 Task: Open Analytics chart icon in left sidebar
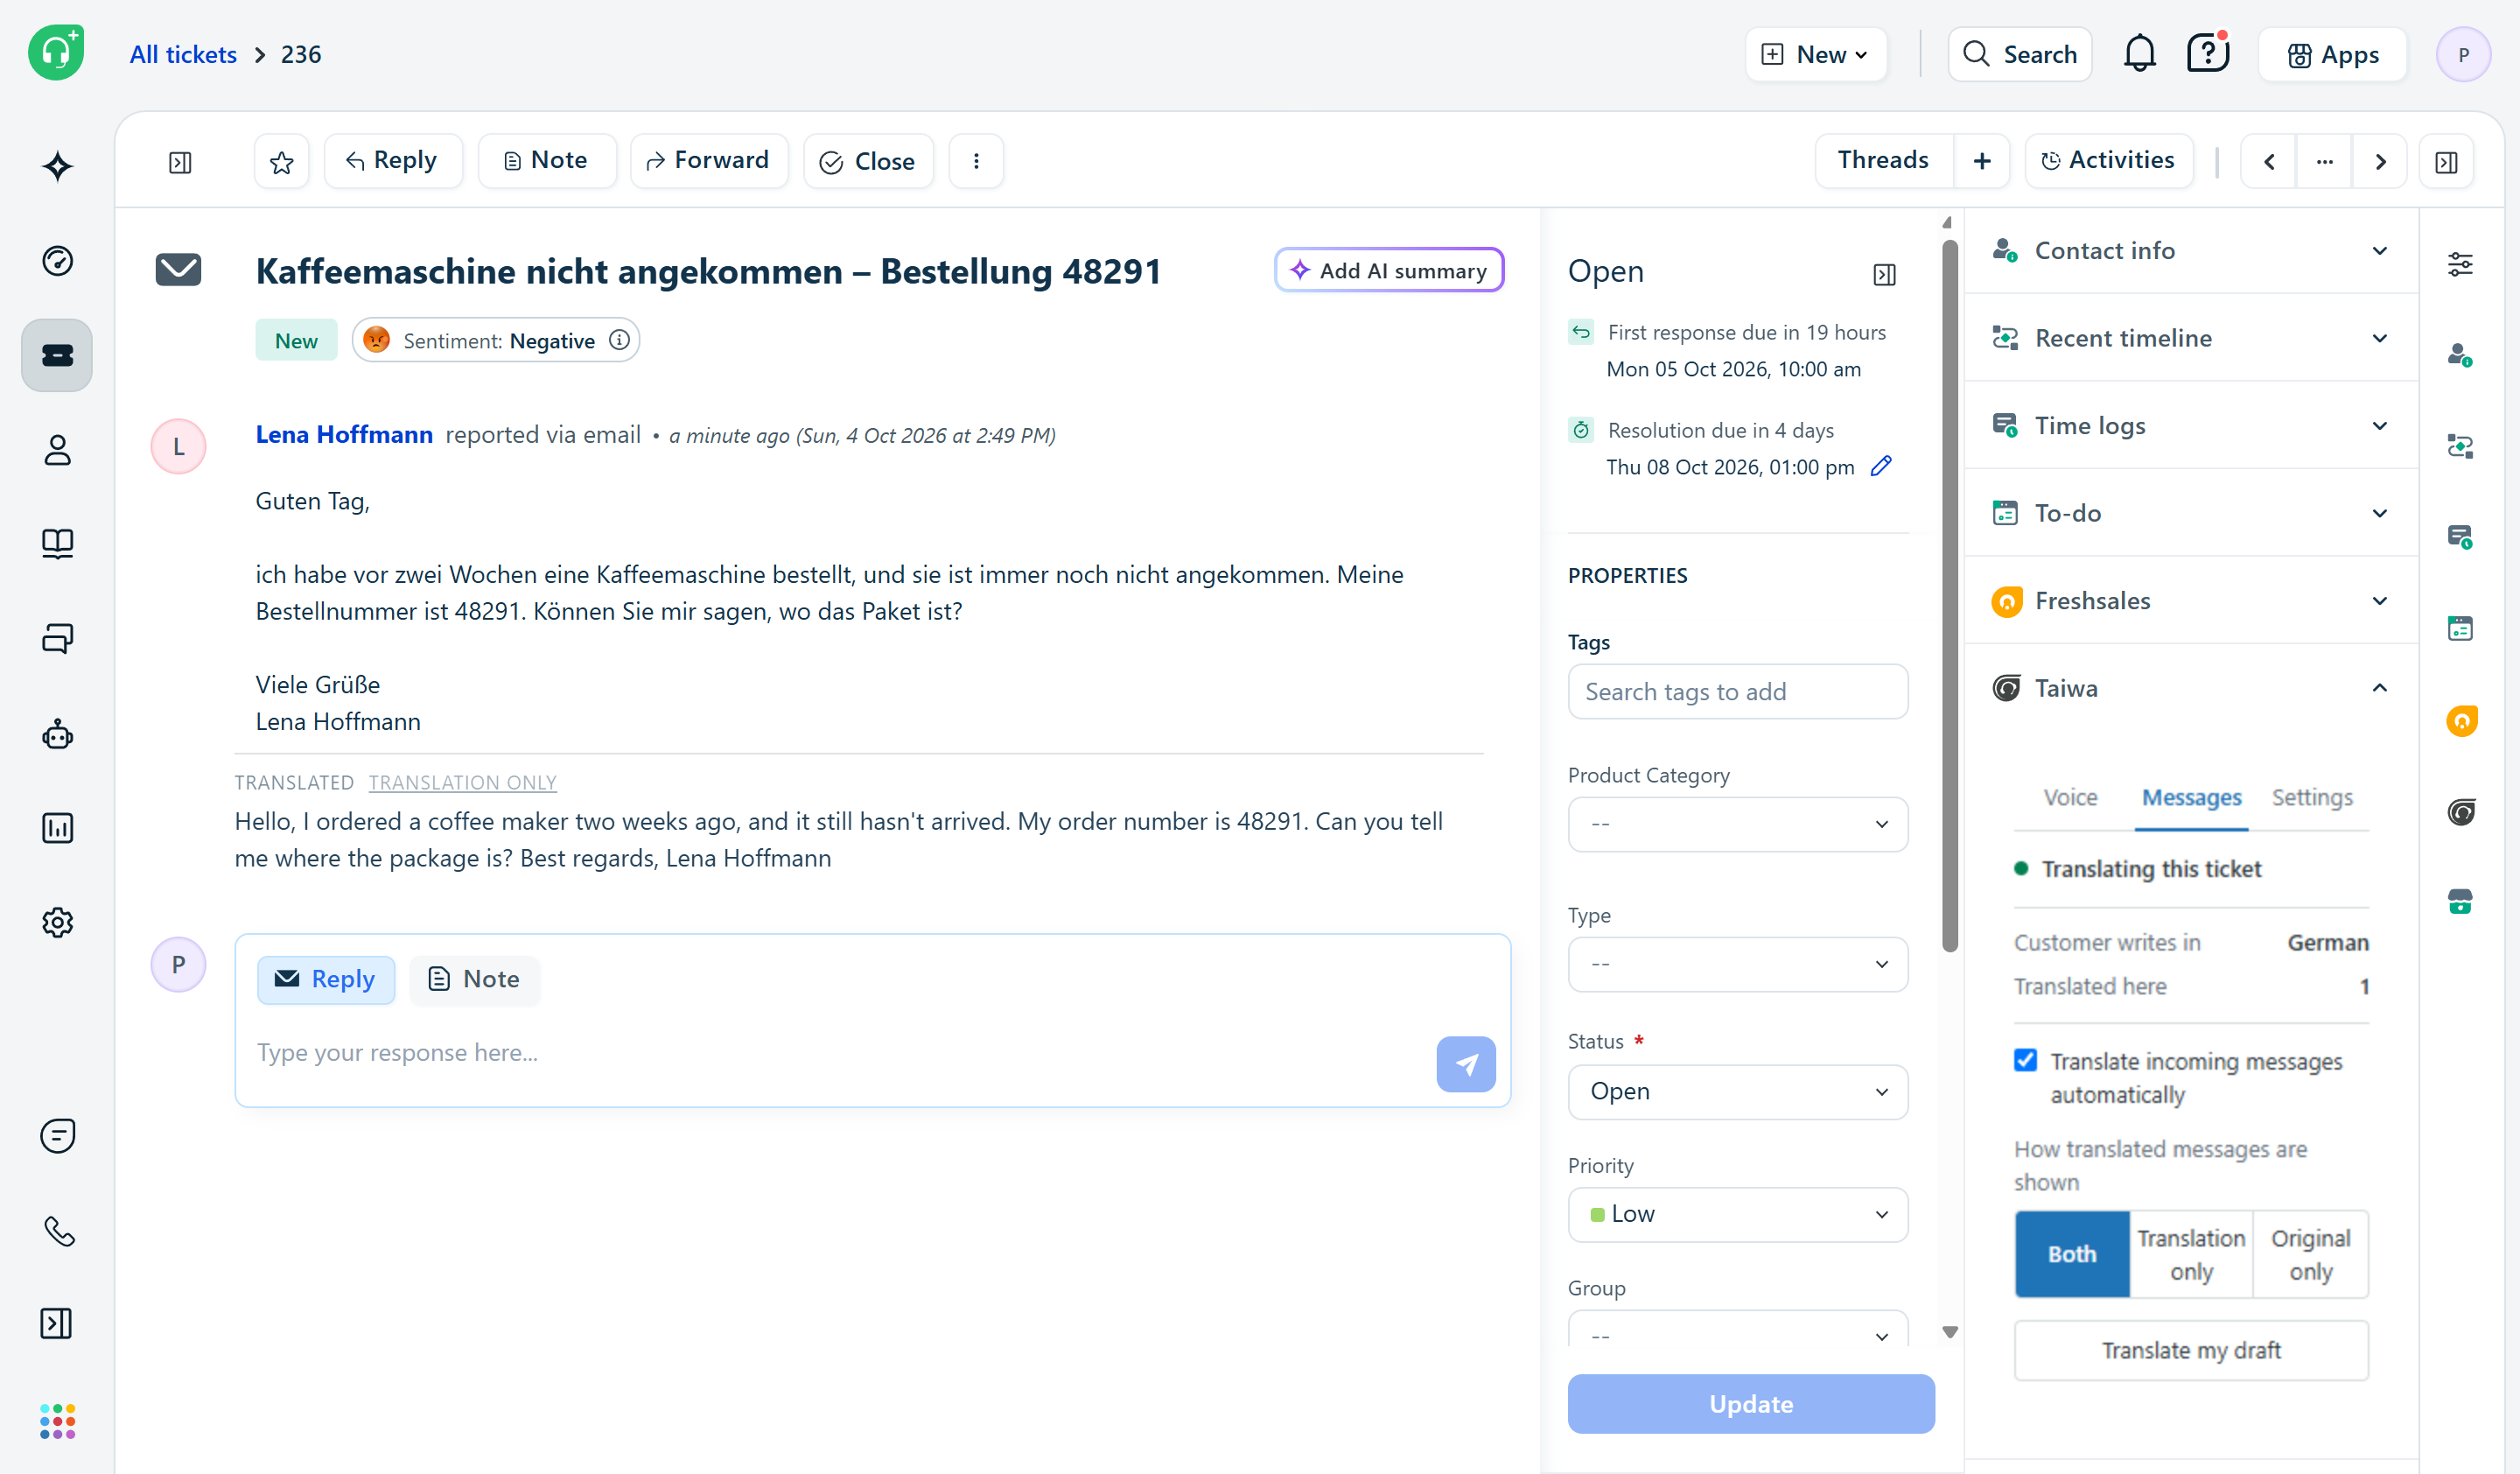[57, 828]
